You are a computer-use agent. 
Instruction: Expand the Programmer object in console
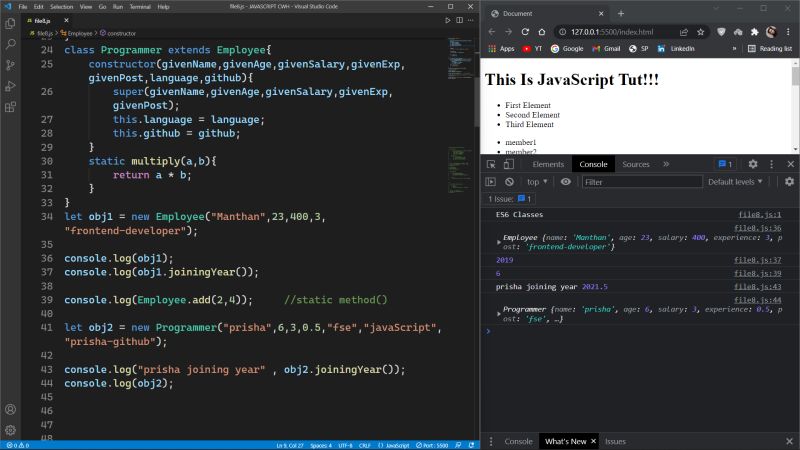click(499, 314)
